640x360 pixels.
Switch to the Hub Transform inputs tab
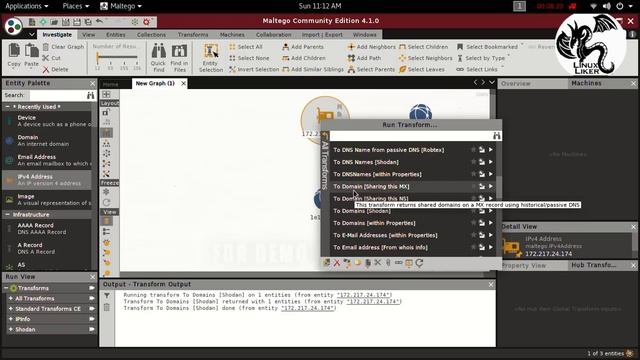(593, 265)
